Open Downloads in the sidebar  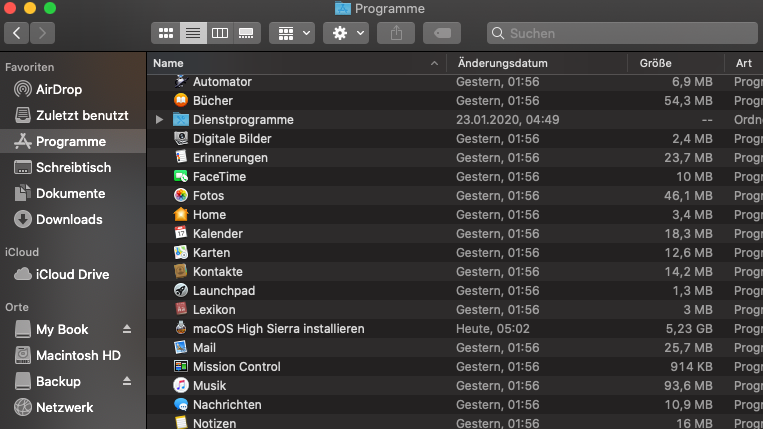pos(69,219)
